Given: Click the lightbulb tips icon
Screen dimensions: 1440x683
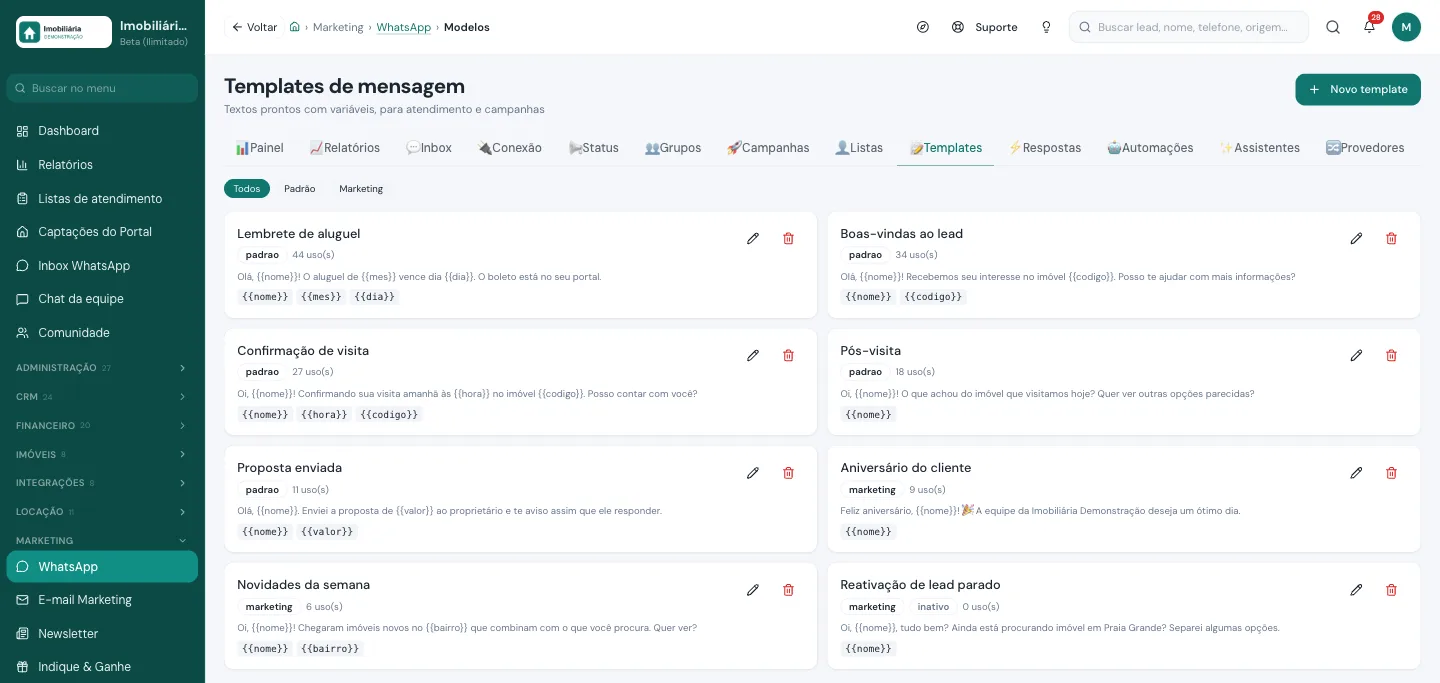Looking at the screenshot, I should (1046, 27).
